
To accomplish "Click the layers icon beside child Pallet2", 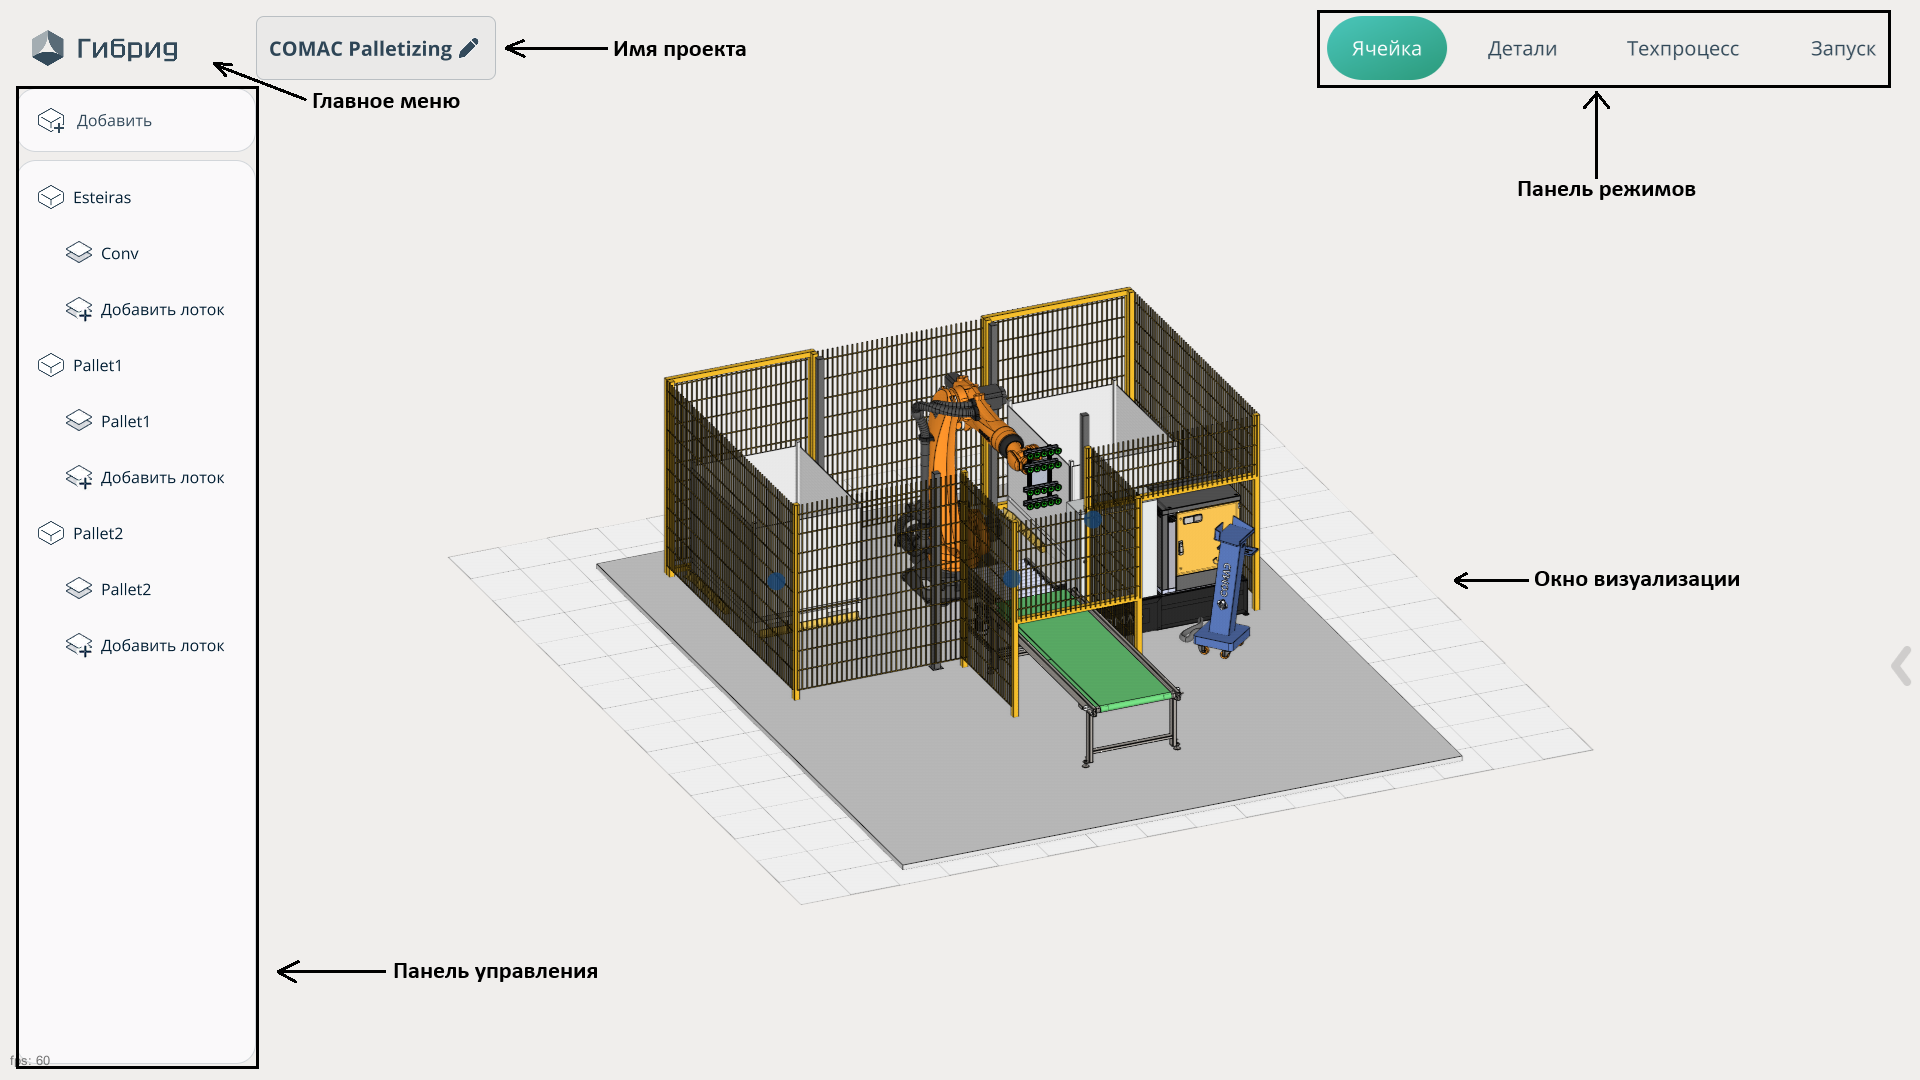I will (x=79, y=589).
